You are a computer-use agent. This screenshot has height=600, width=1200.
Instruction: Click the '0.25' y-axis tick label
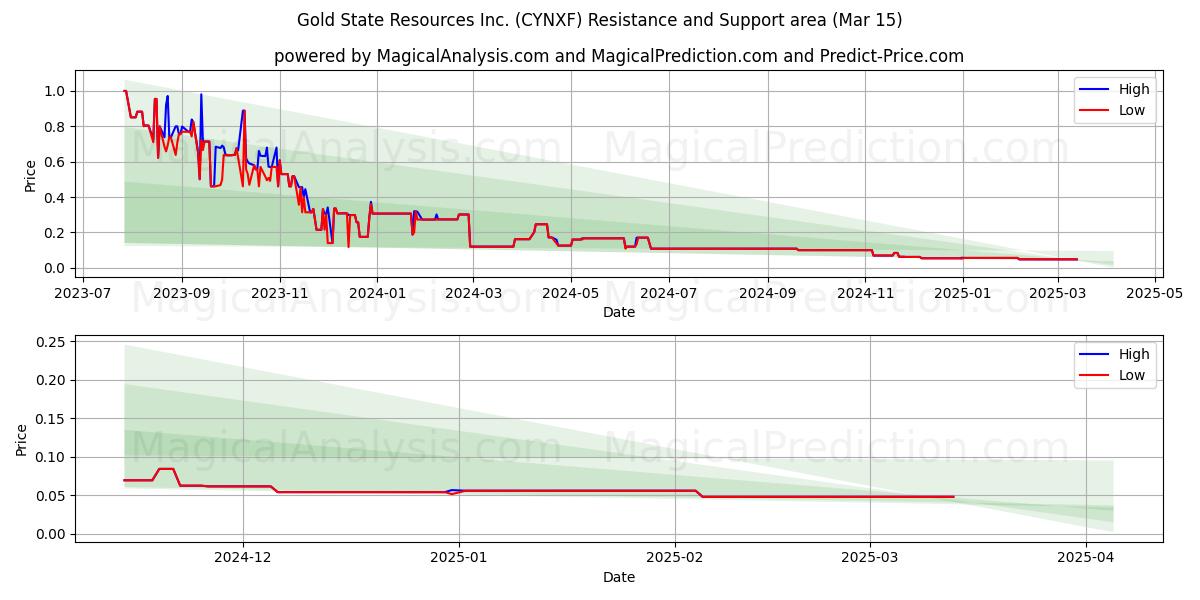pos(52,342)
